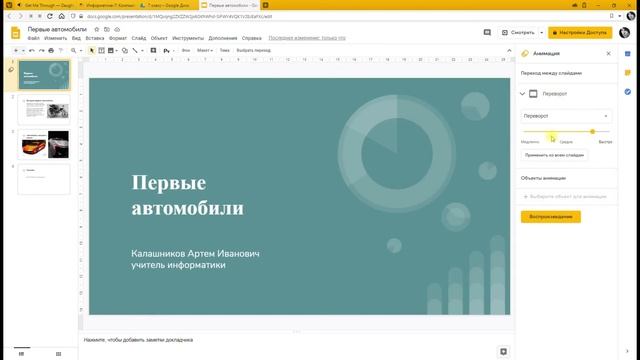The image size is (640, 360).
Task: Click the transition speed slider handle
Action: (592, 131)
